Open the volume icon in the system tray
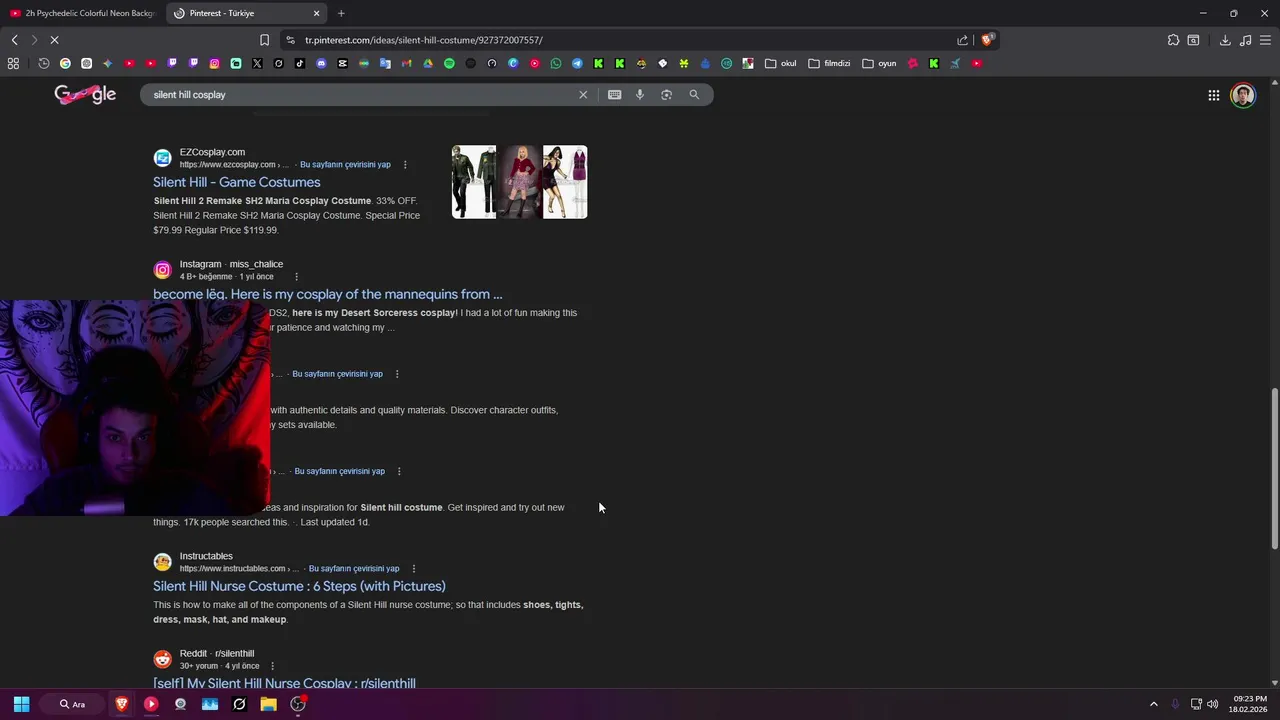 tap(1213, 704)
